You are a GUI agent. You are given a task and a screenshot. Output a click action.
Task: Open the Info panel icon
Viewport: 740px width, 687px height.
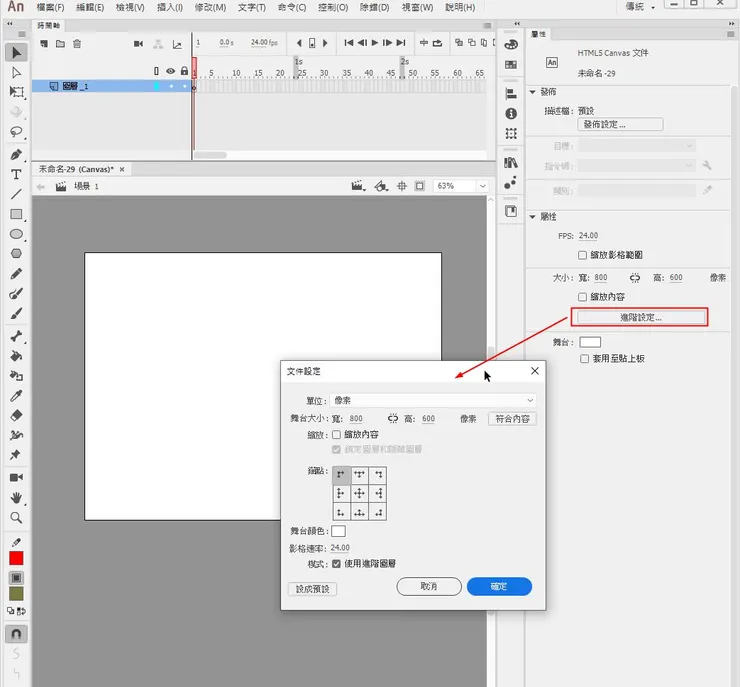(511, 114)
